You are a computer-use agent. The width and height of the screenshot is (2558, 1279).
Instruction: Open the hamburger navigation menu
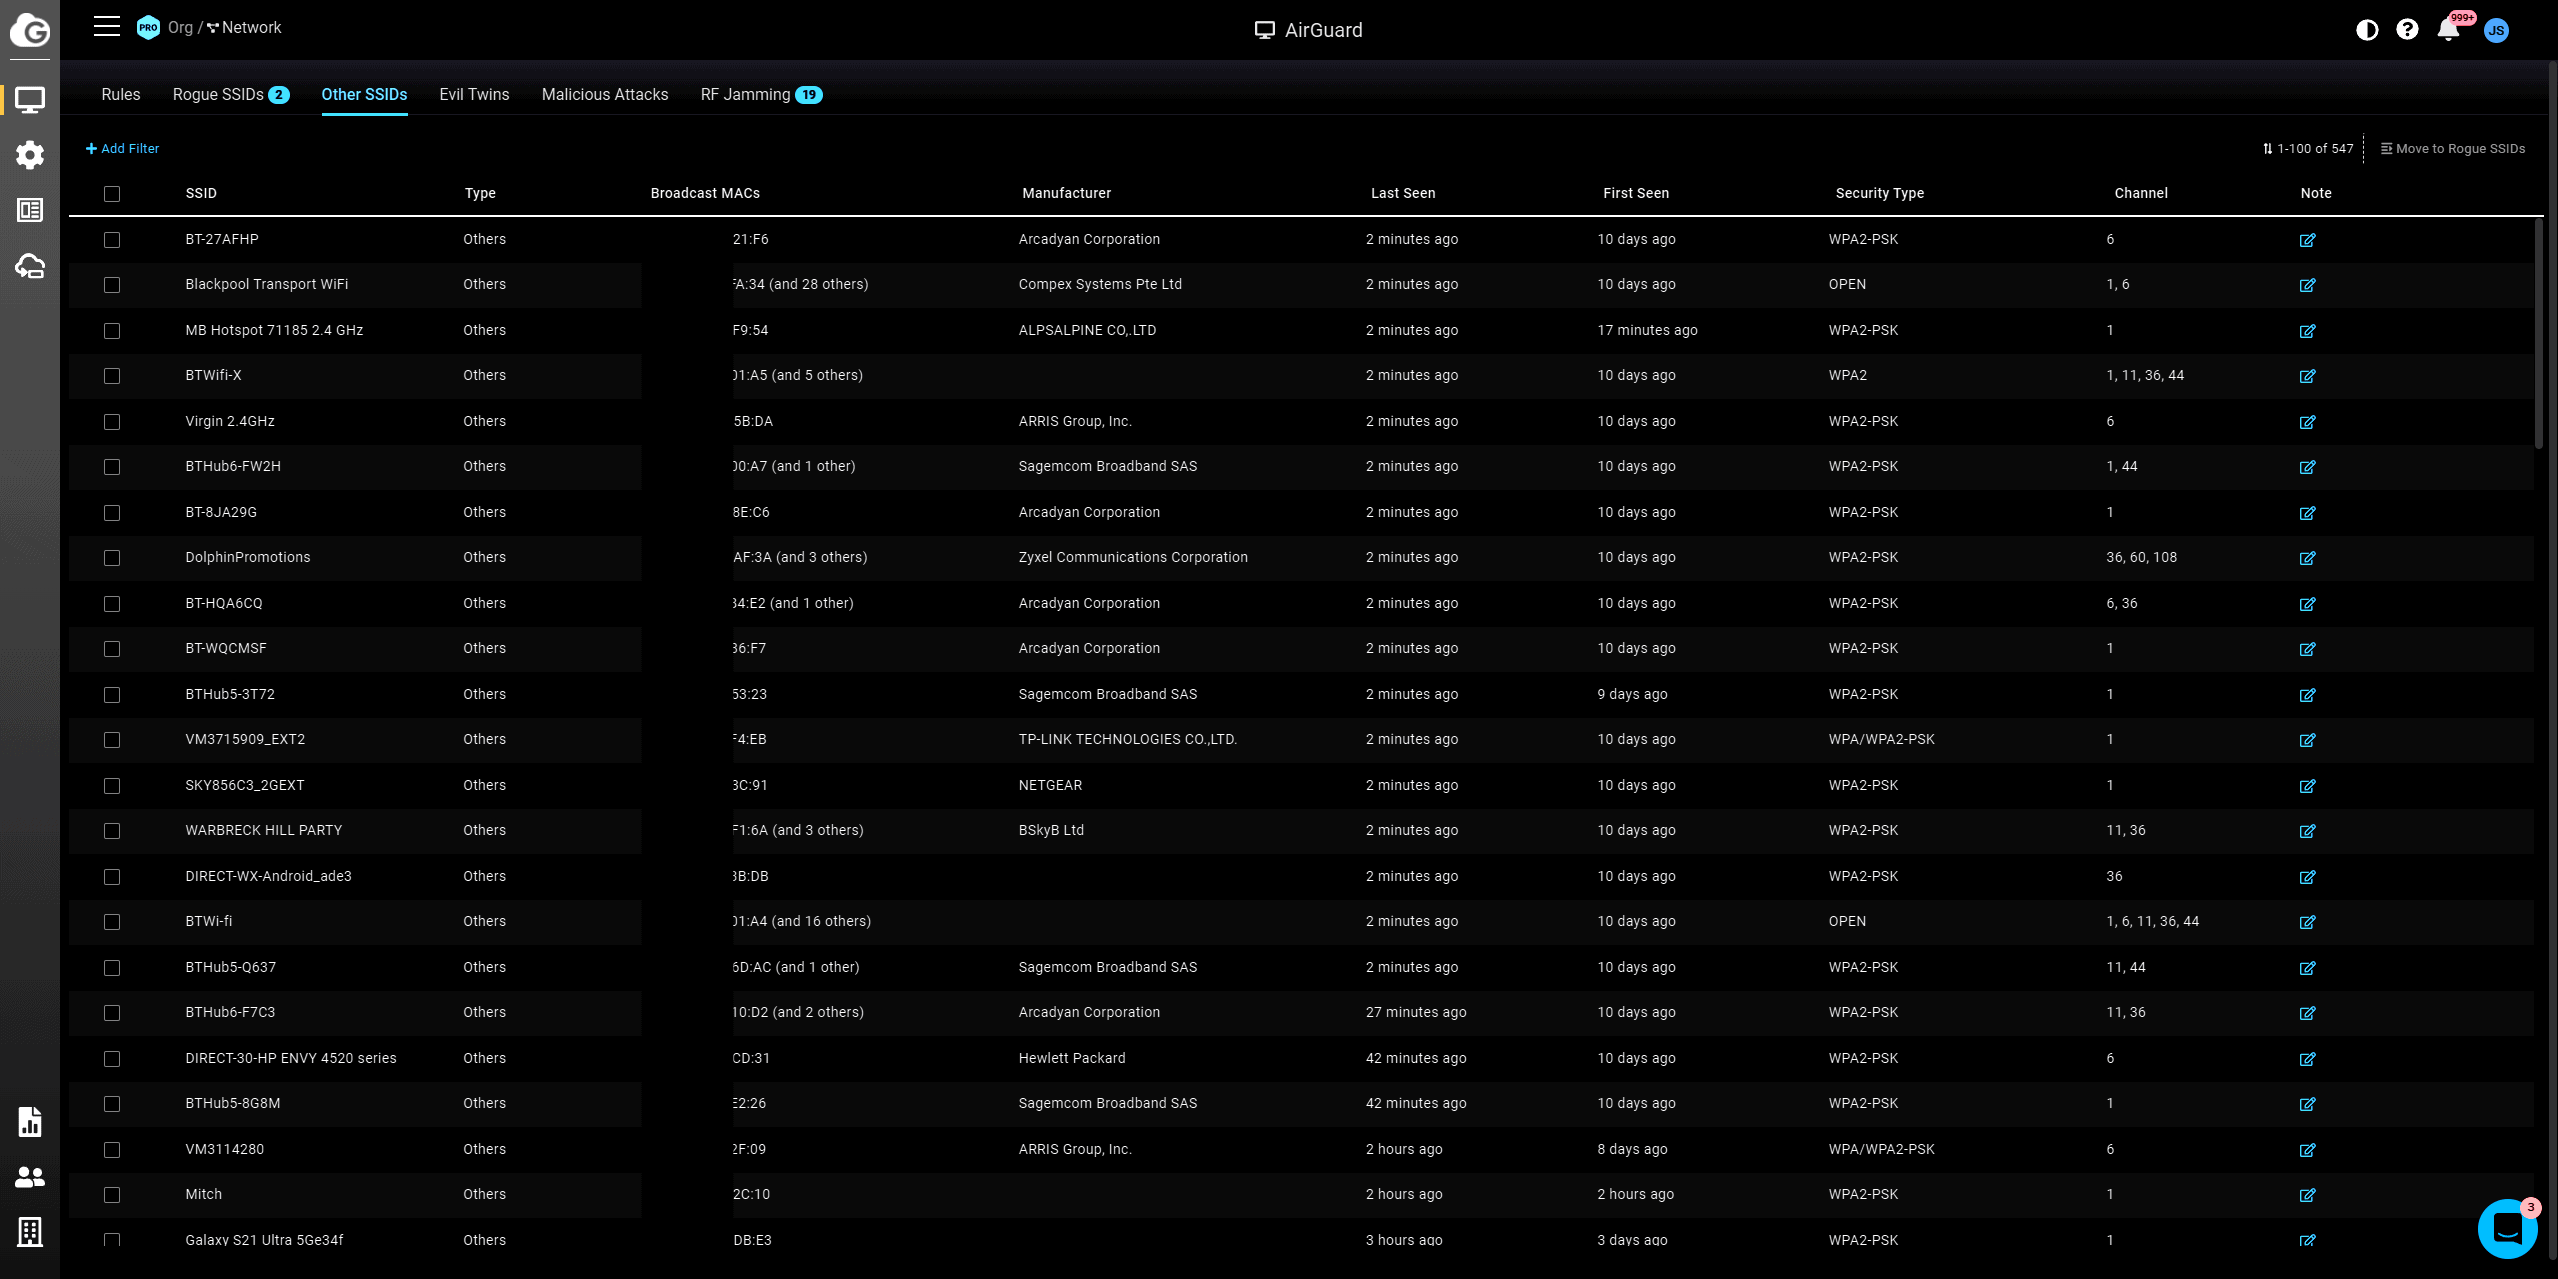[x=107, y=27]
